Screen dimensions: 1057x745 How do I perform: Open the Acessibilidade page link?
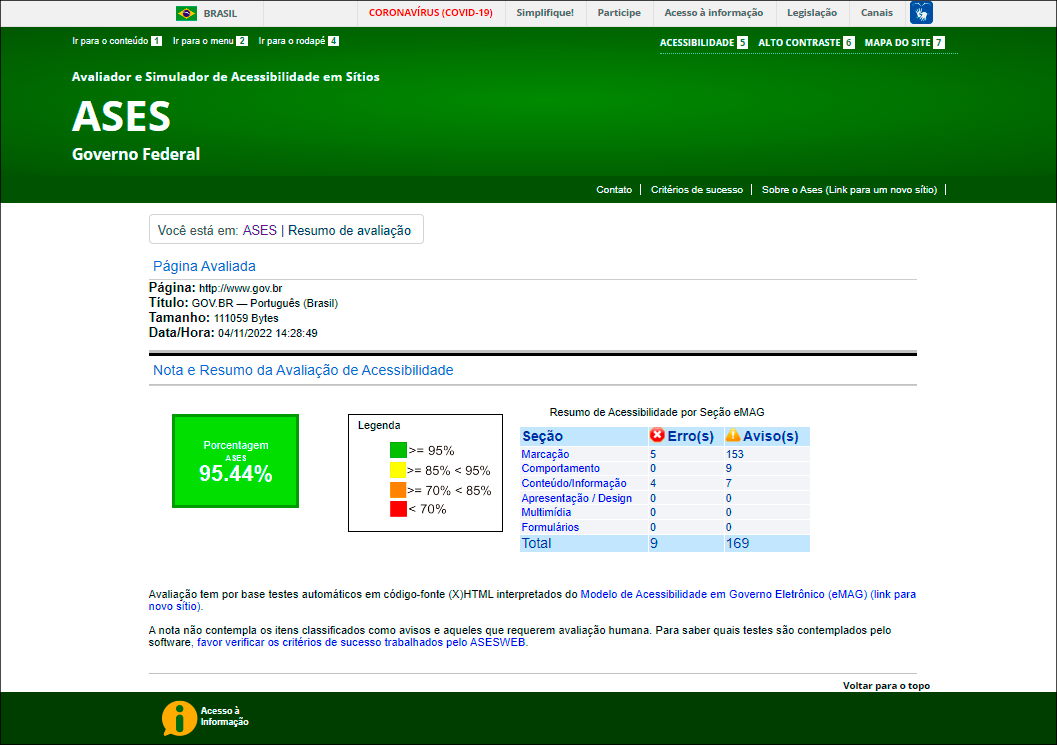pyautogui.click(x=697, y=43)
